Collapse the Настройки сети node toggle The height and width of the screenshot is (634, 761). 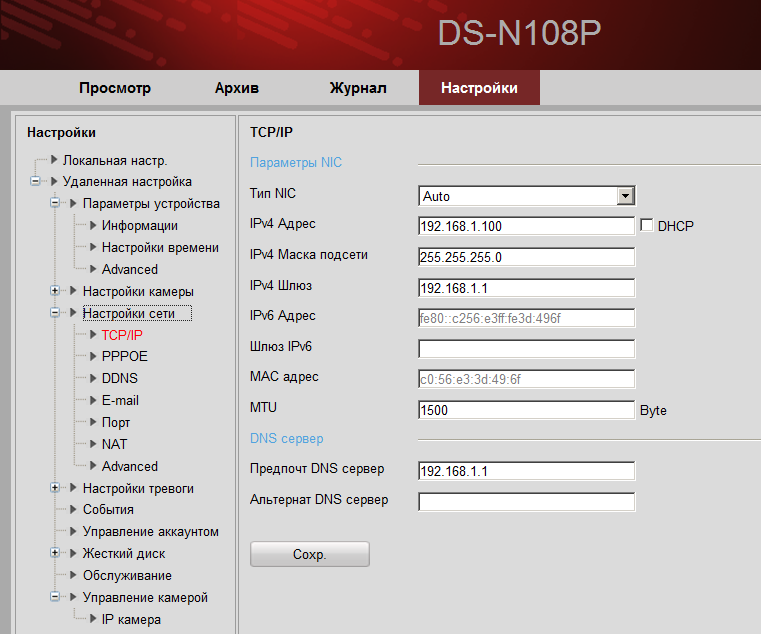[55, 313]
